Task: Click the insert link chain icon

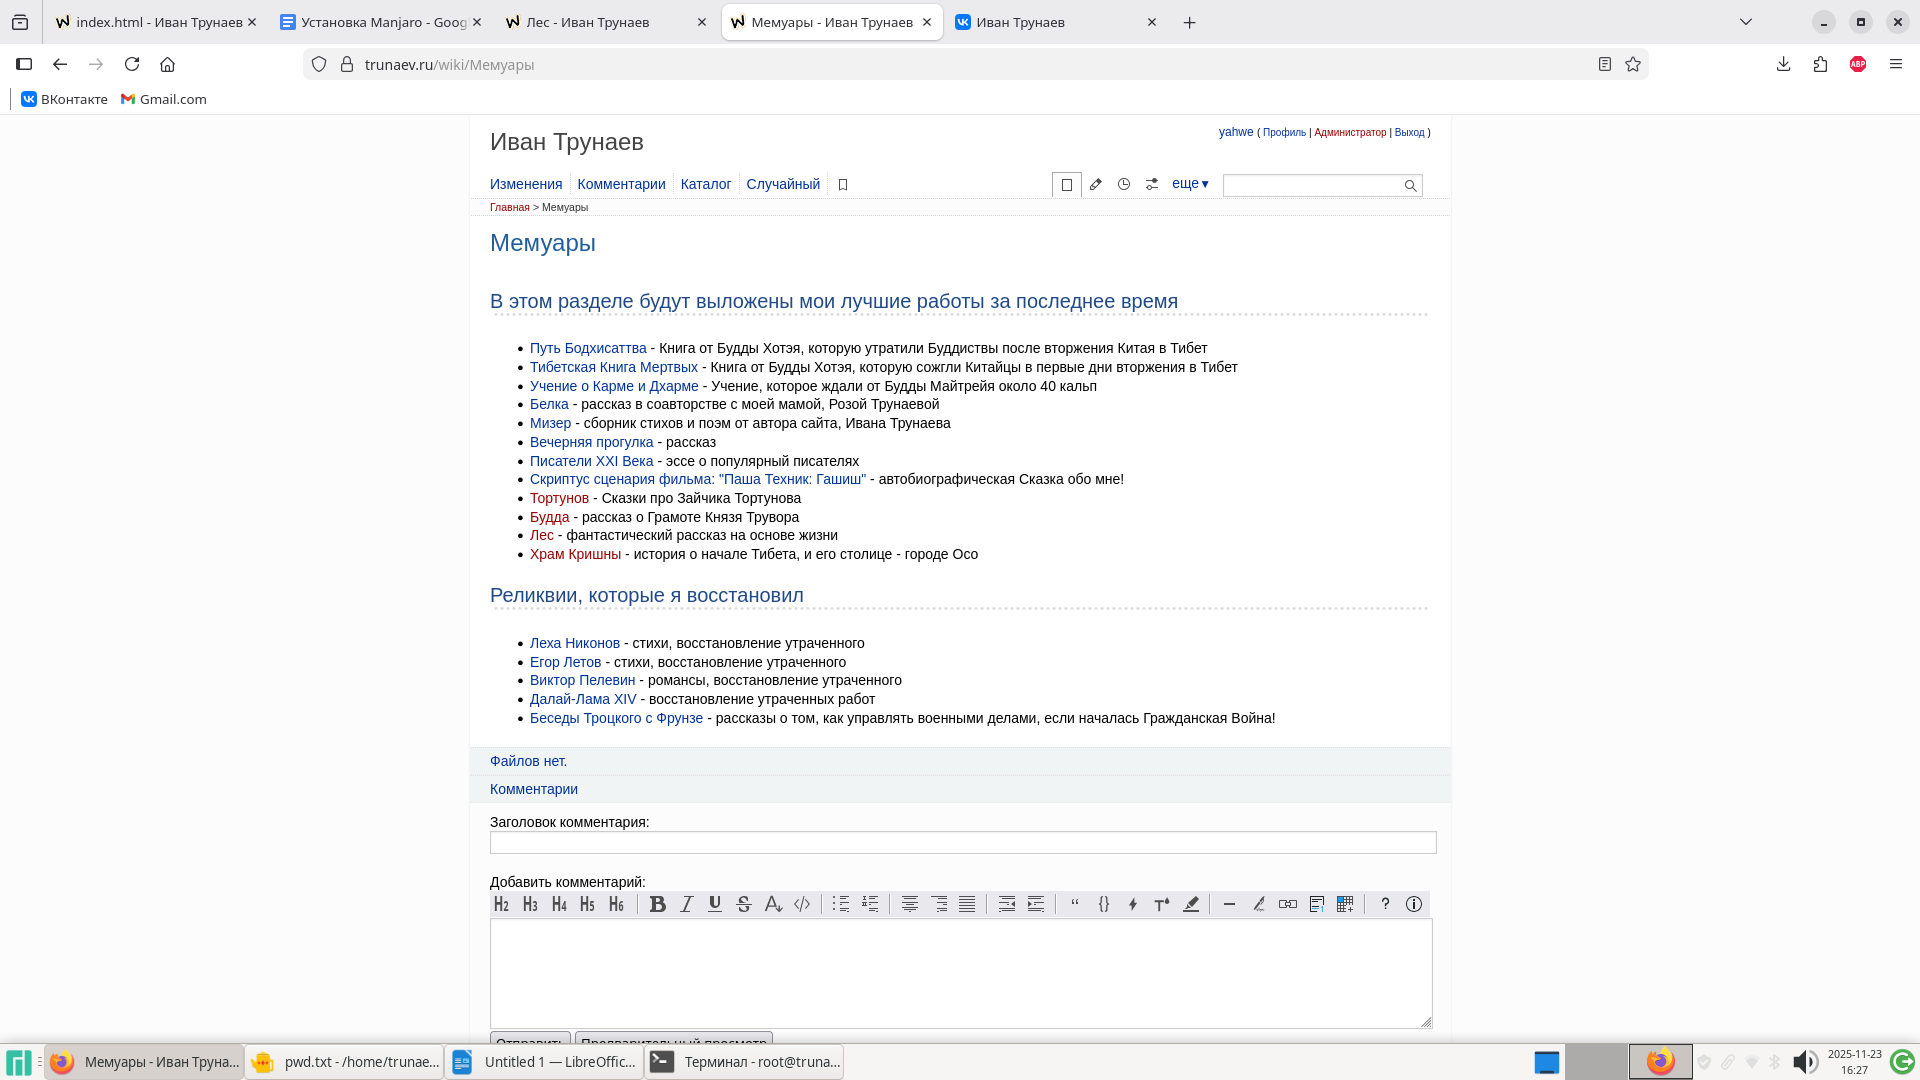Action: pos(1288,904)
